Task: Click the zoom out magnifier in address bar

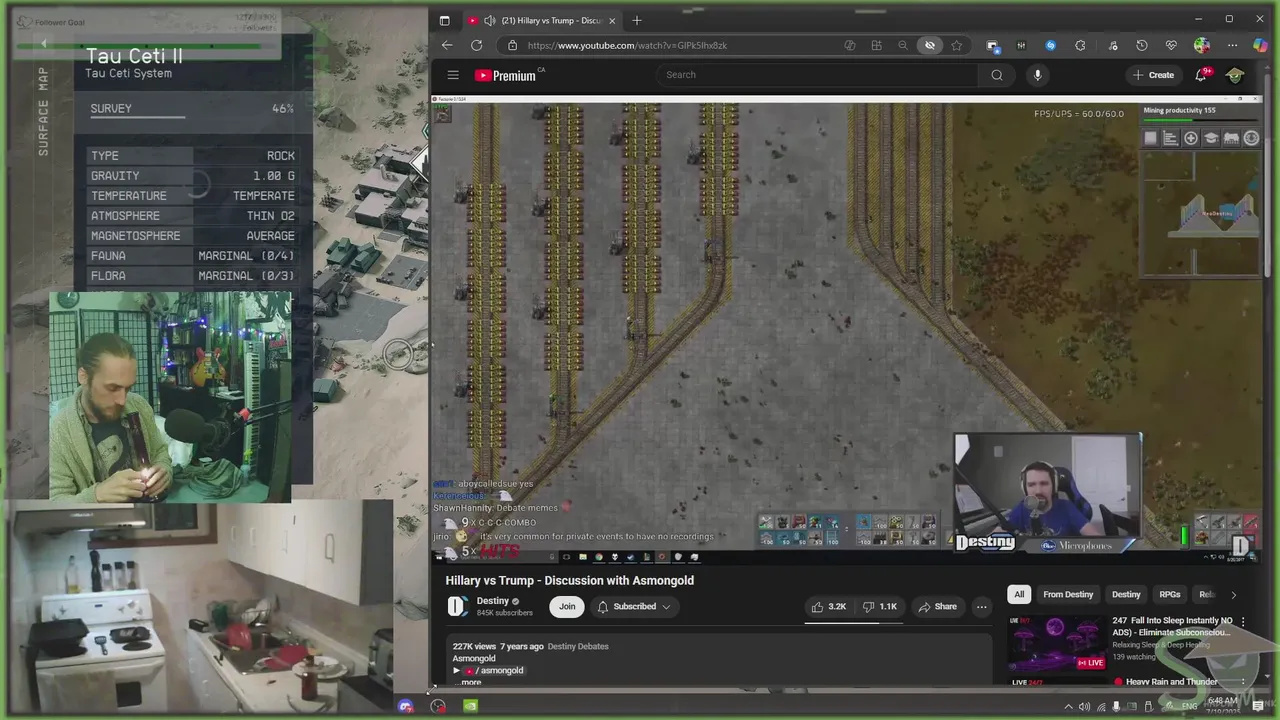Action: coord(903,45)
